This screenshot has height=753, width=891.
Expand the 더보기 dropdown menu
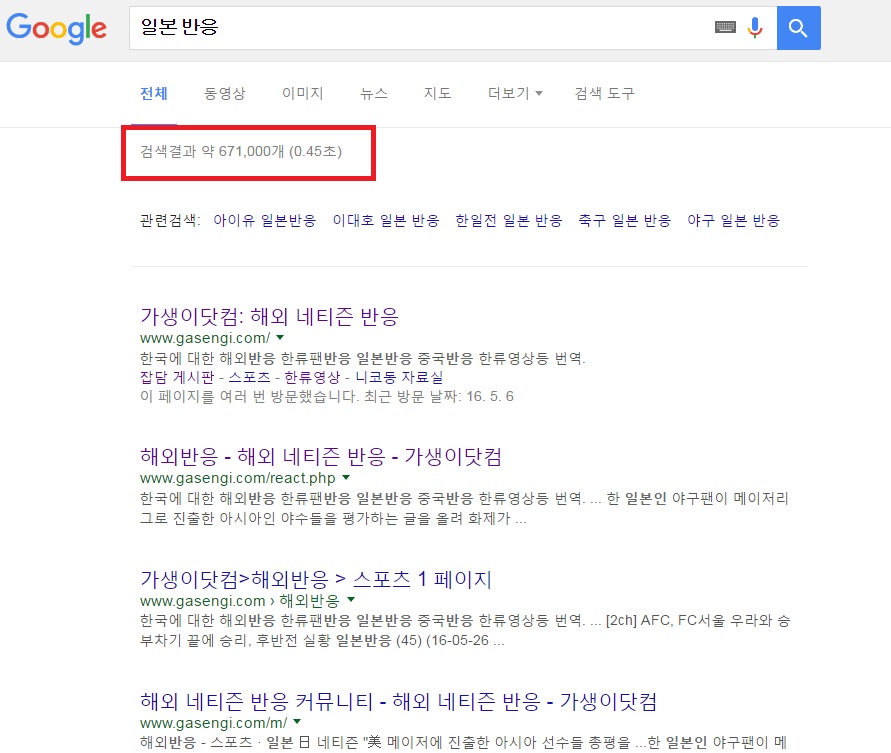[515, 94]
